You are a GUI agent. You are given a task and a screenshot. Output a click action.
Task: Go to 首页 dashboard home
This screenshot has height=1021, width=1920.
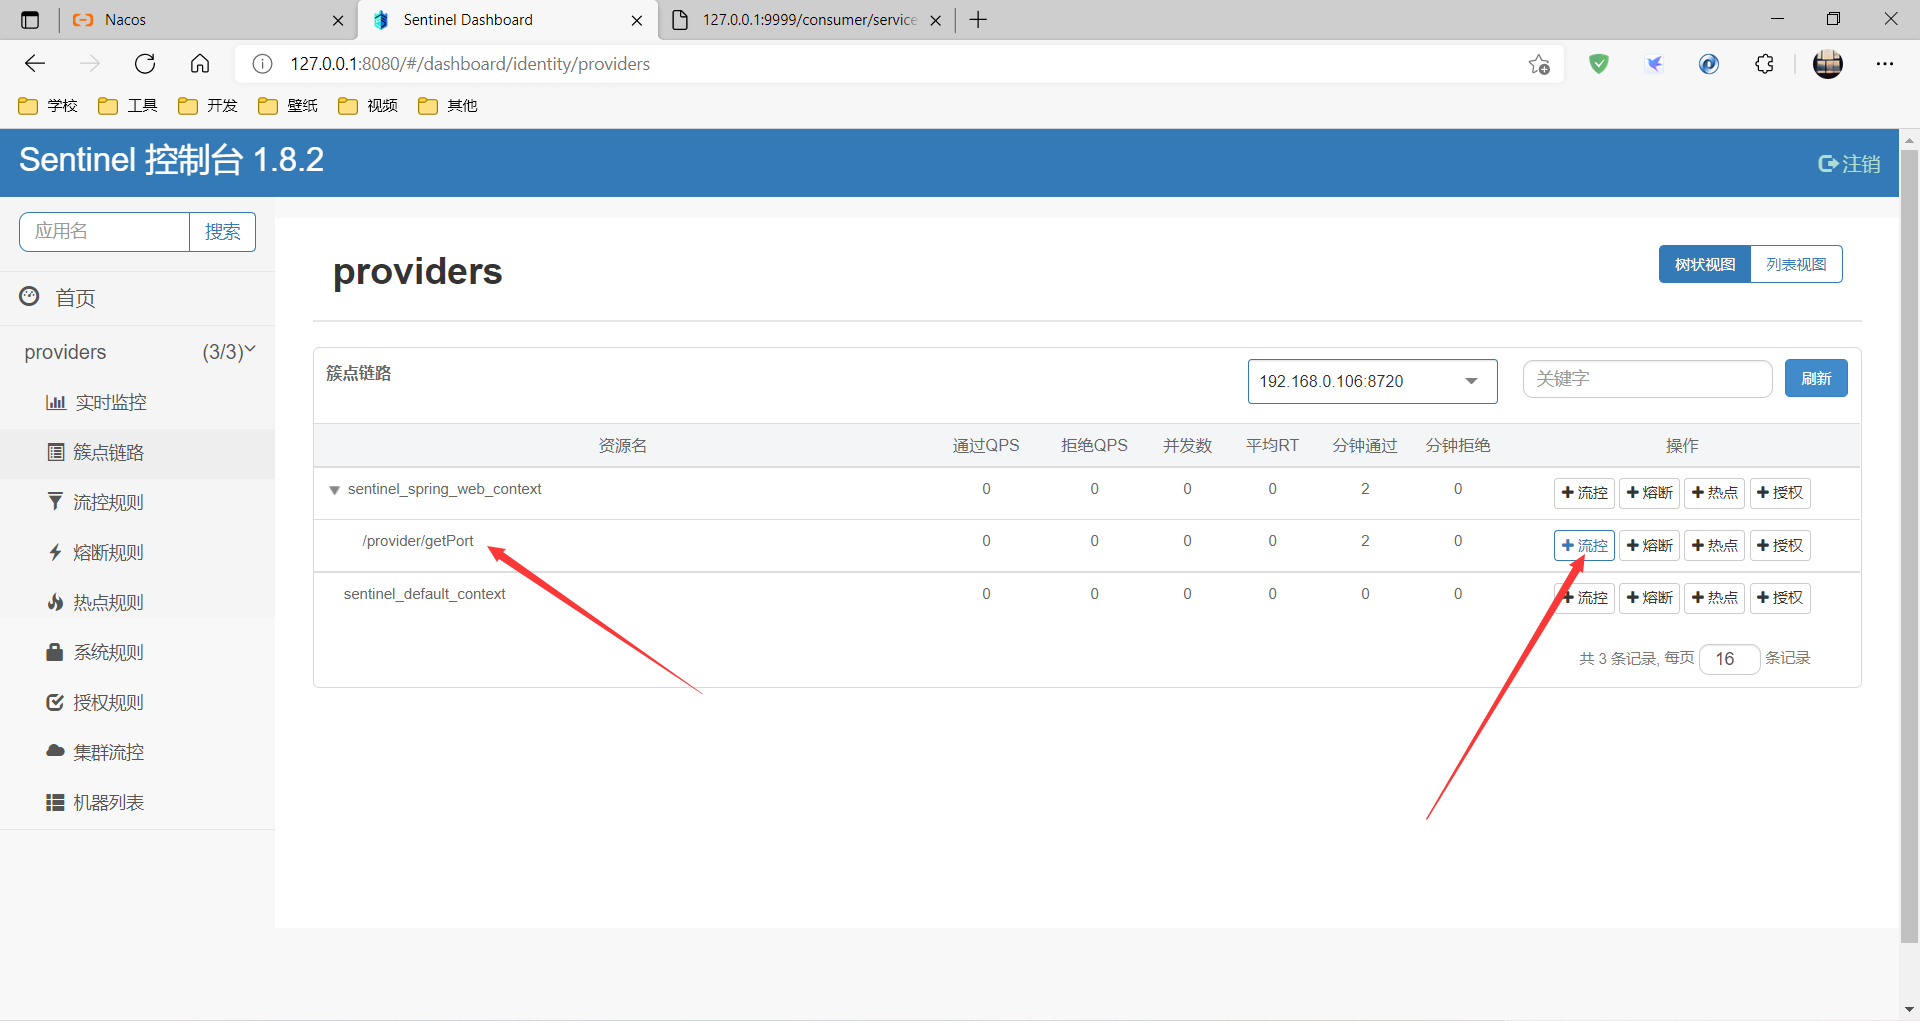pyautogui.click(x=58, y=297)
